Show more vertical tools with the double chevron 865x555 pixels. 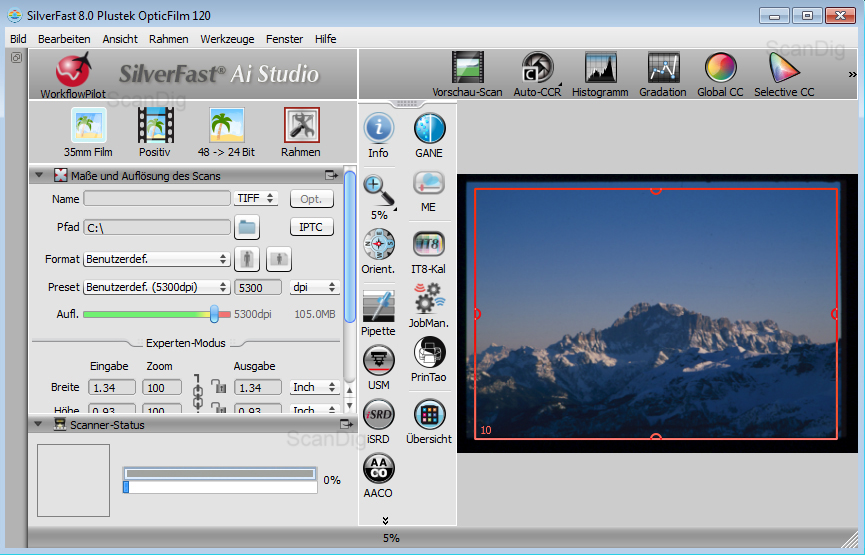click(385, 520)
